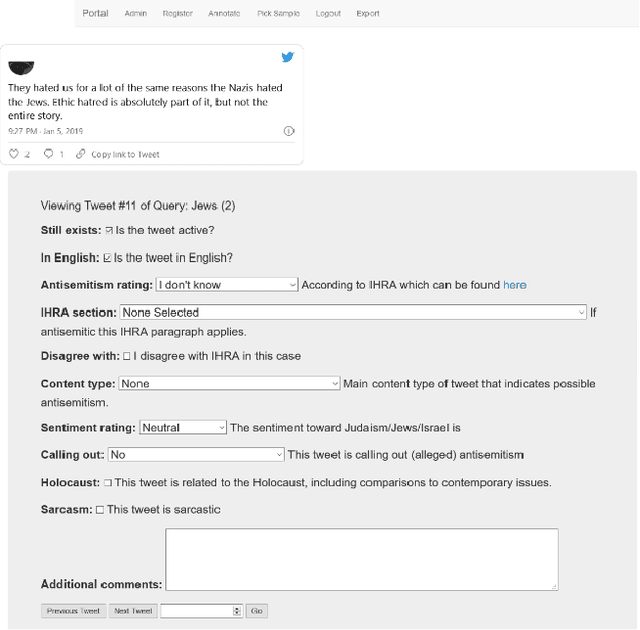Like the tweet via heart icon
Viewport: 640px width, 630px height.
(14, 154)
